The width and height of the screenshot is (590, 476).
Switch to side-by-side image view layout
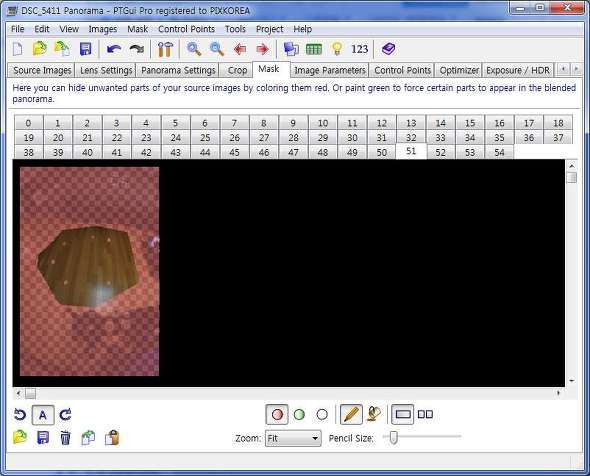click(426, 415)
